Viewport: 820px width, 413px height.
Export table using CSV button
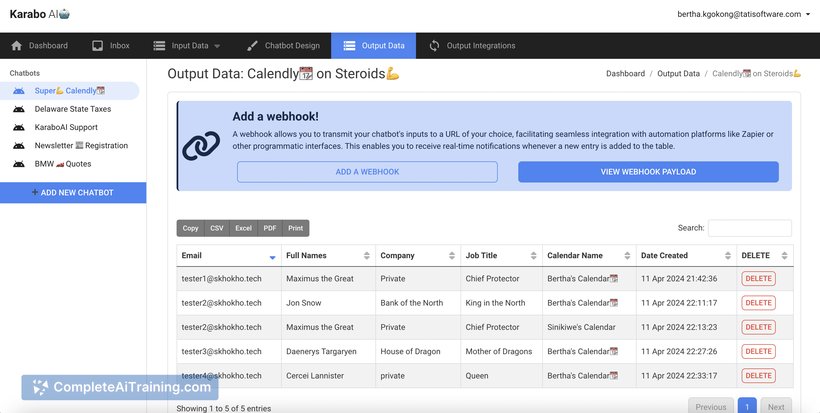tap(217, 228)
